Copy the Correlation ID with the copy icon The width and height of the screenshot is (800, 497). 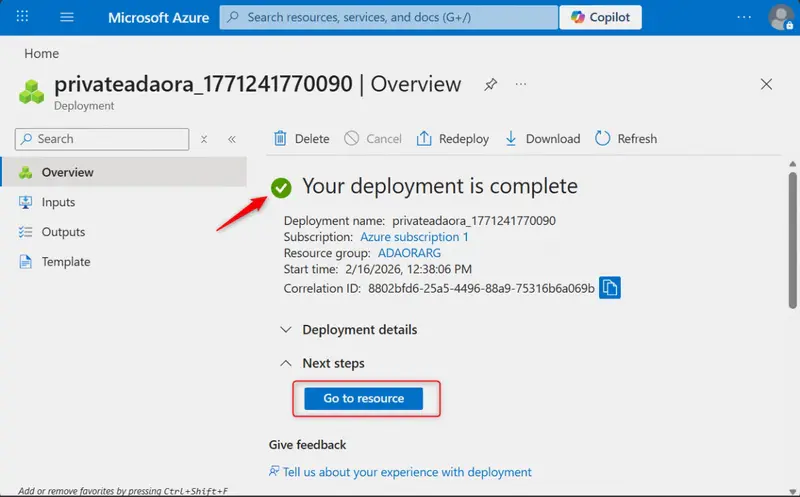[610, 288]
